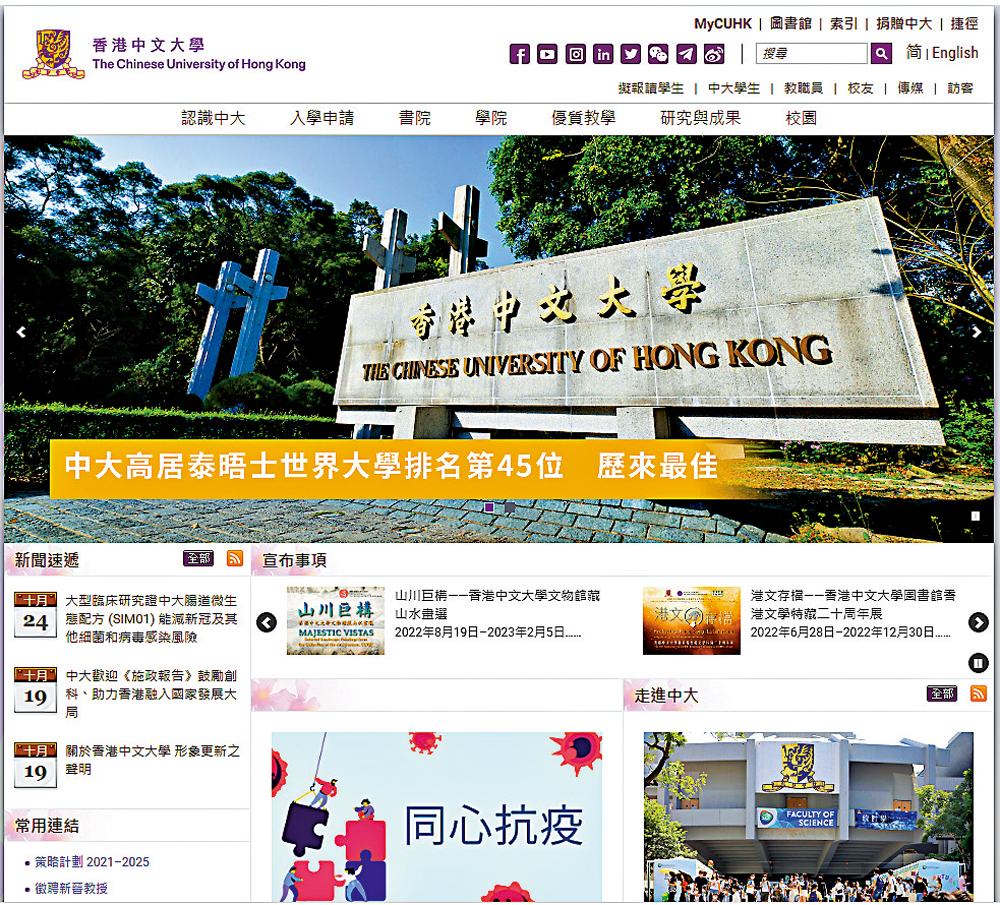Open the 索引 link
This screenshot has width=1000, height=905.
click(844, 24)
